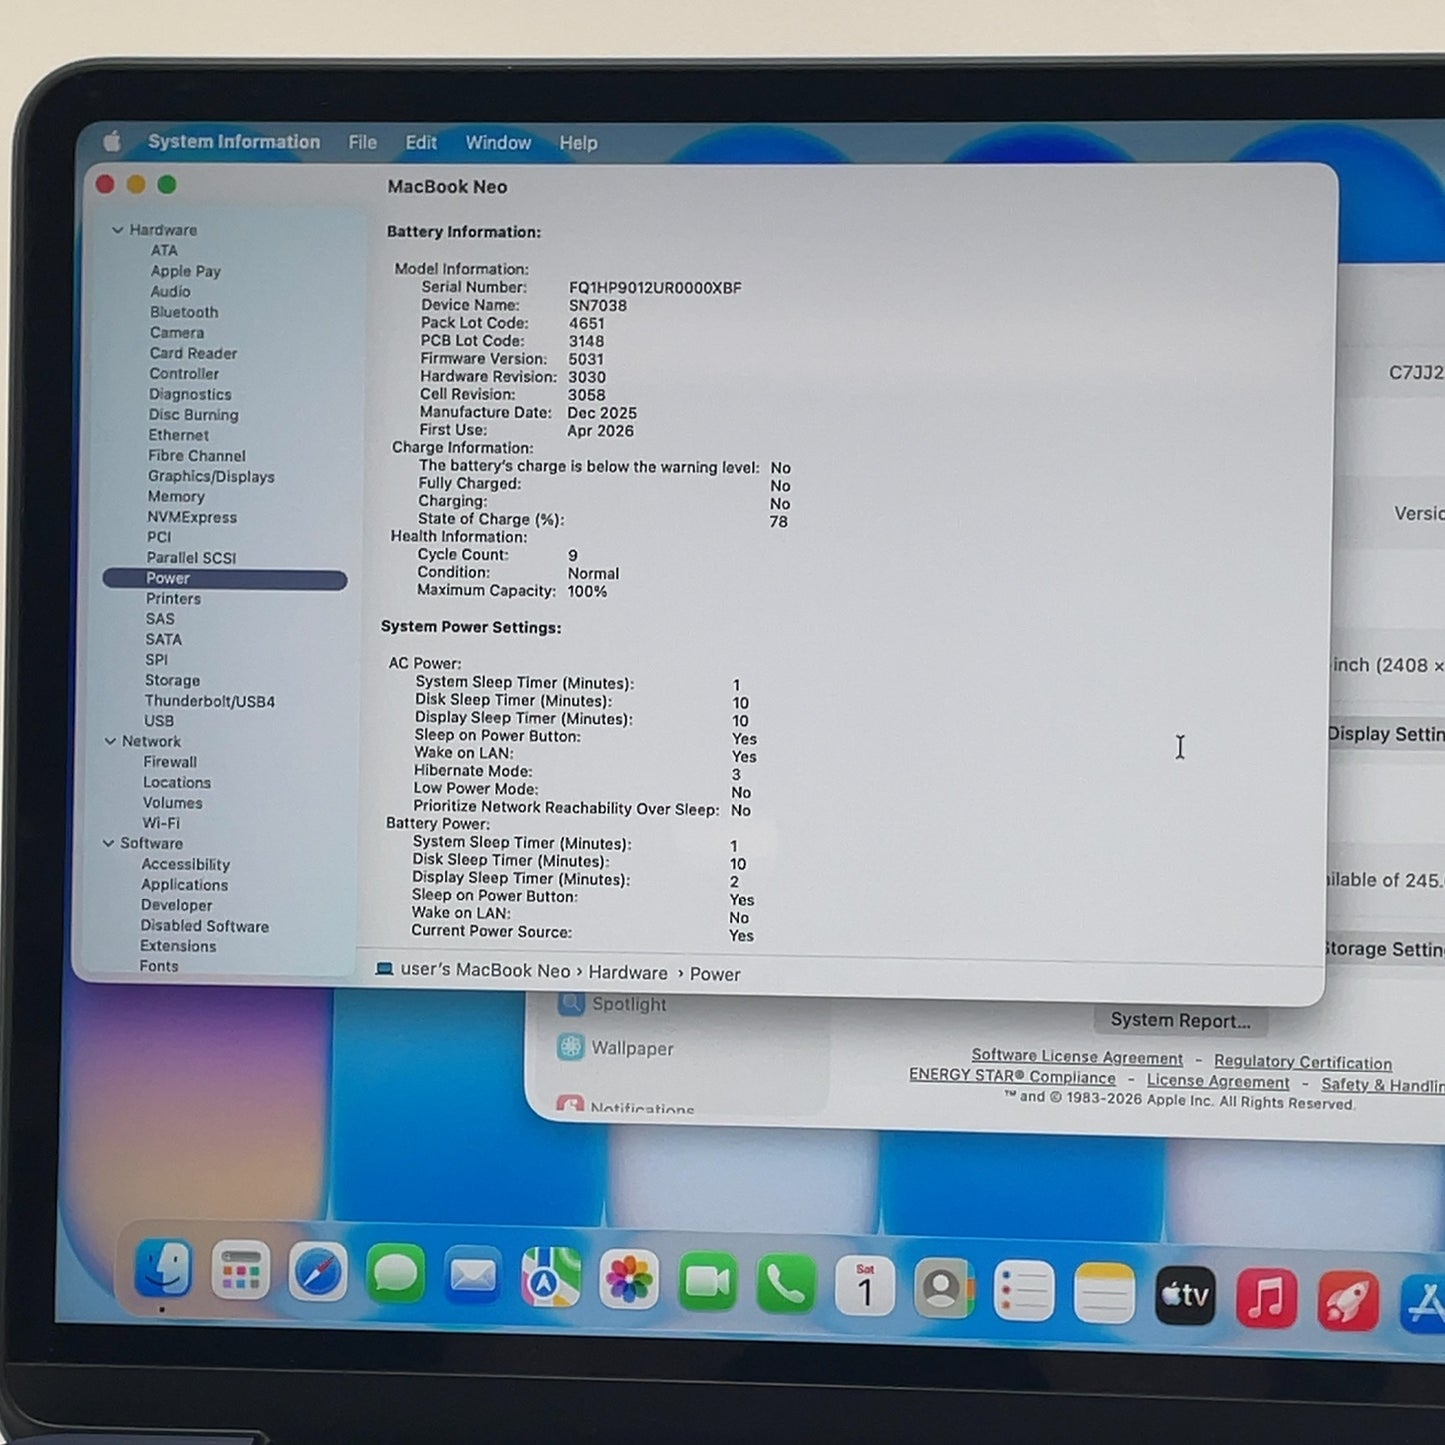Open the Window menu
This screenshot has height=1445, width=1445.
[x=498, y=143]
